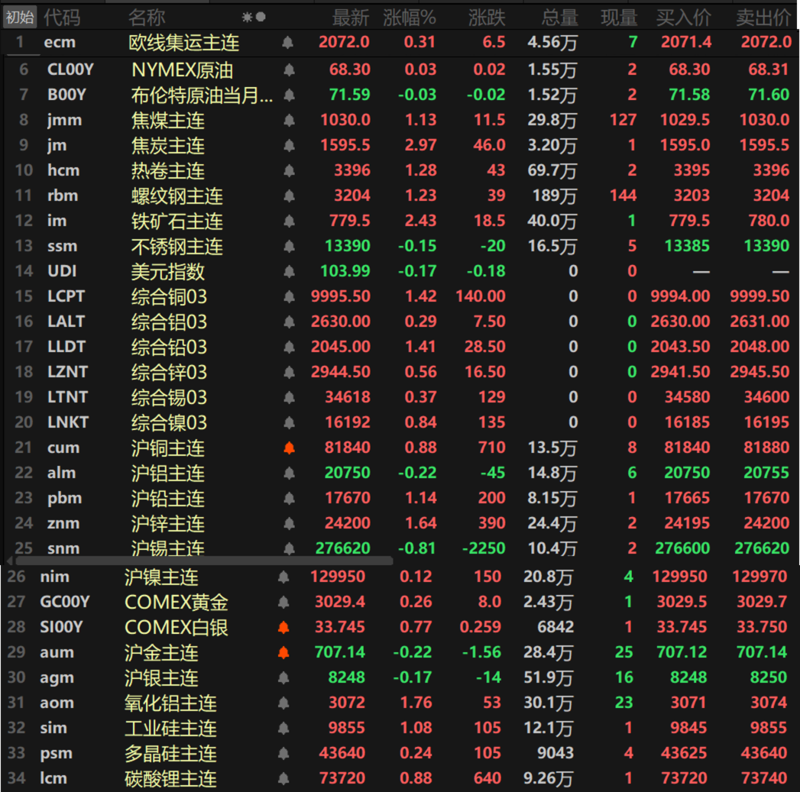Select the 铁矿石主连 name cell
This screenshot has height=792, width=800.
click(177, 221)
